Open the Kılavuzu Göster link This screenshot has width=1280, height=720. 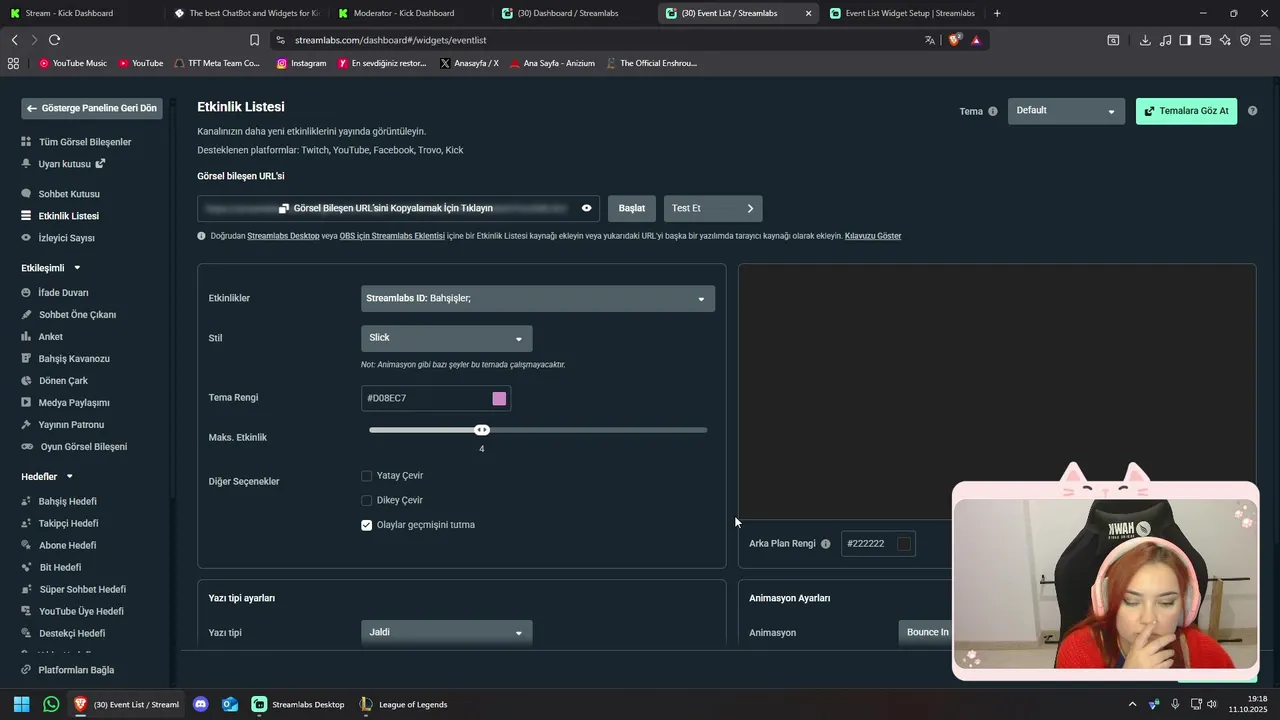coord(873,236)
